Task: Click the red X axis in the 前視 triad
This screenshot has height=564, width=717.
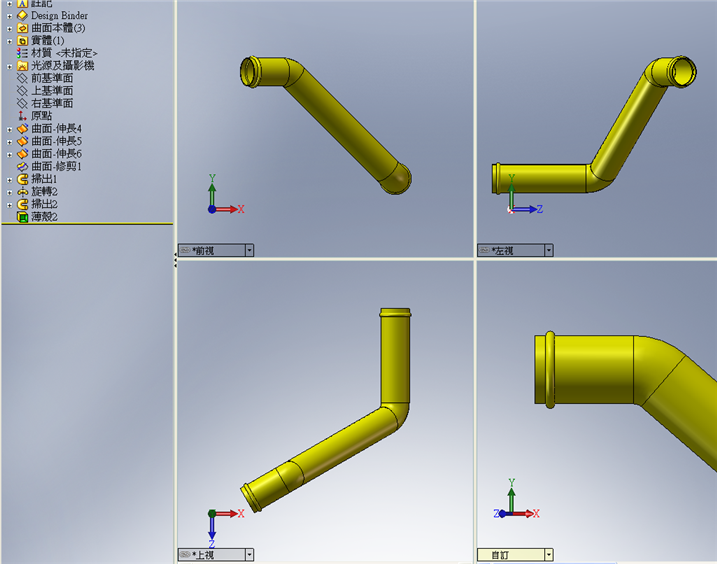Action: [x=228, y=209]
